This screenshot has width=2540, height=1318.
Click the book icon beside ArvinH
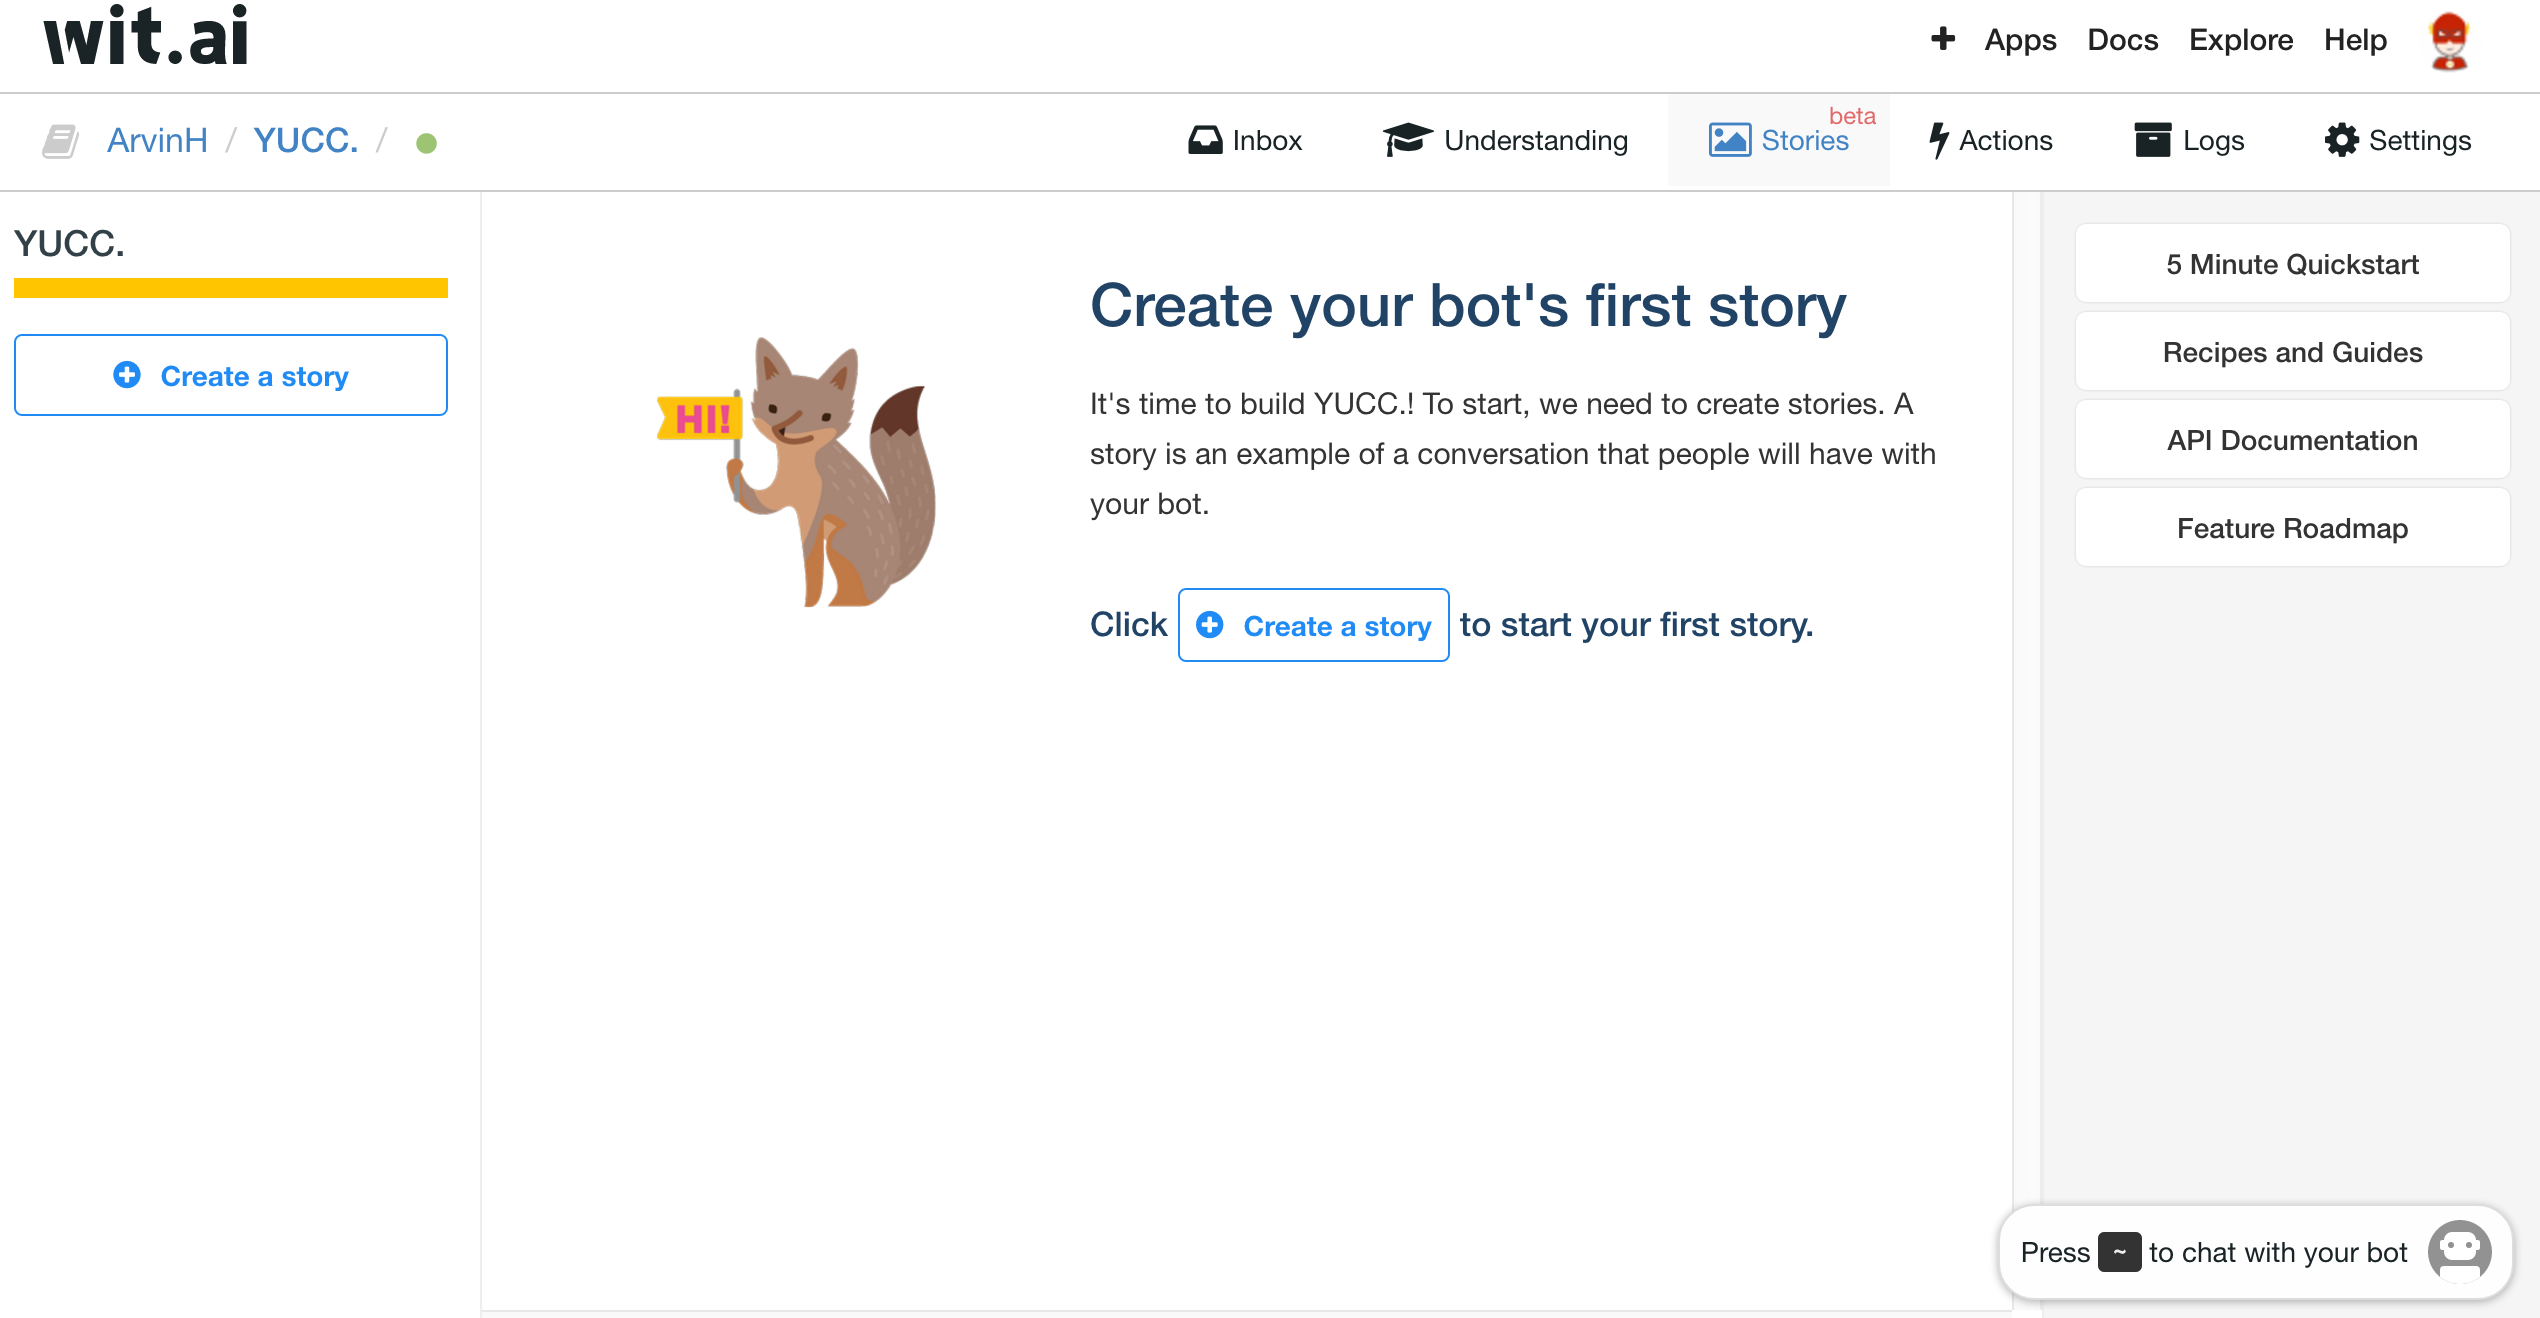(60, 141)
